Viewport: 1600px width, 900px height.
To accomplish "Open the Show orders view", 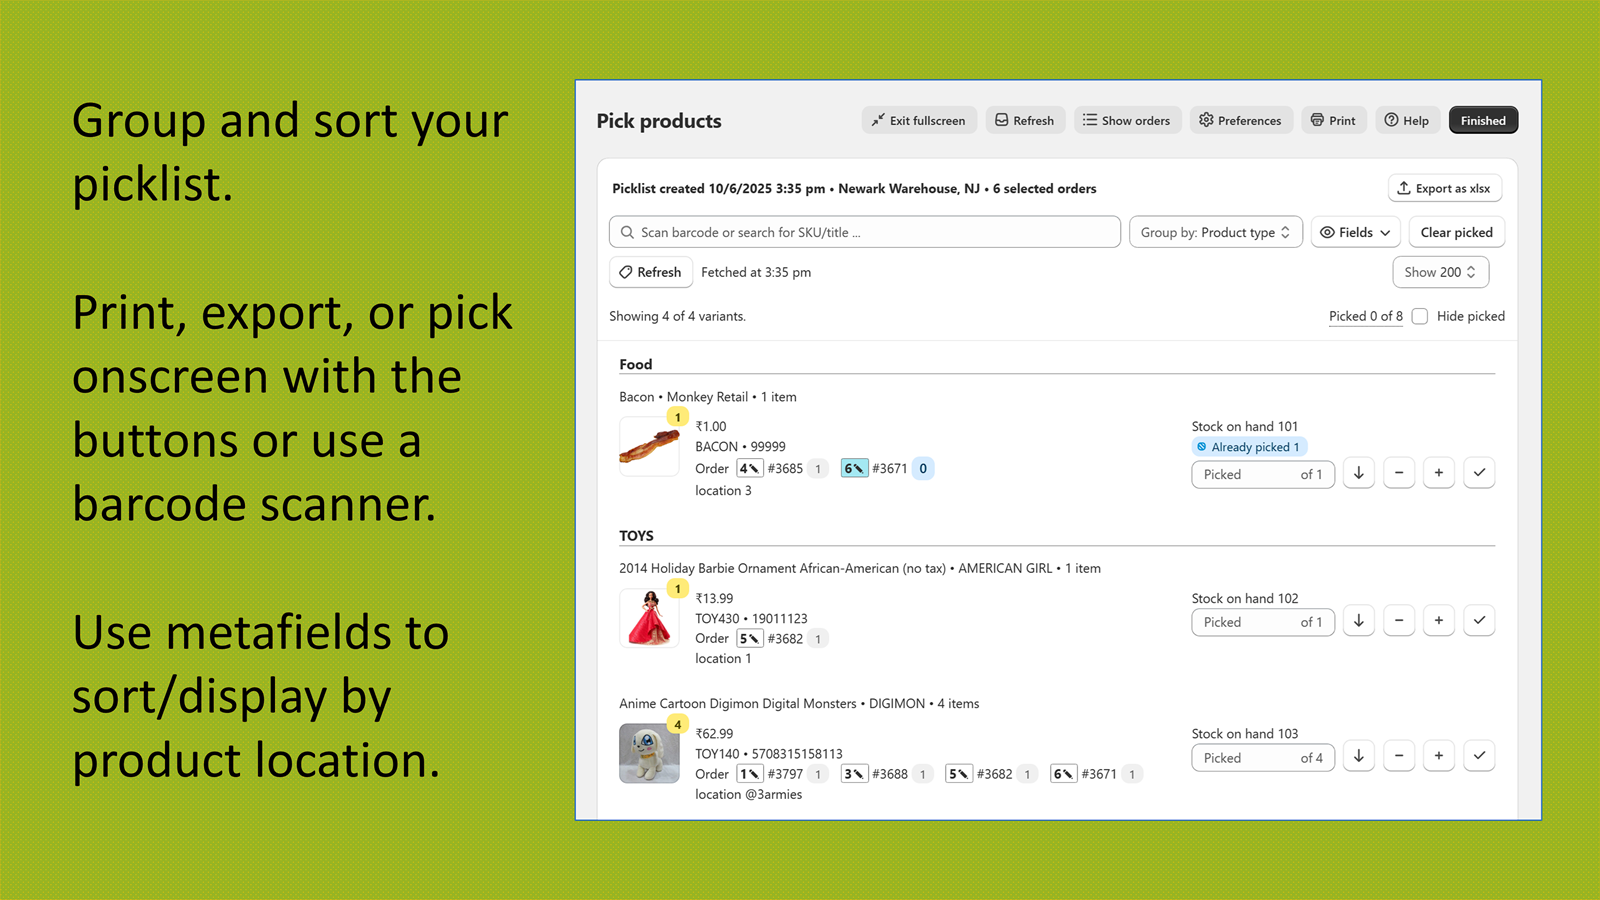I will [1127, 120].
